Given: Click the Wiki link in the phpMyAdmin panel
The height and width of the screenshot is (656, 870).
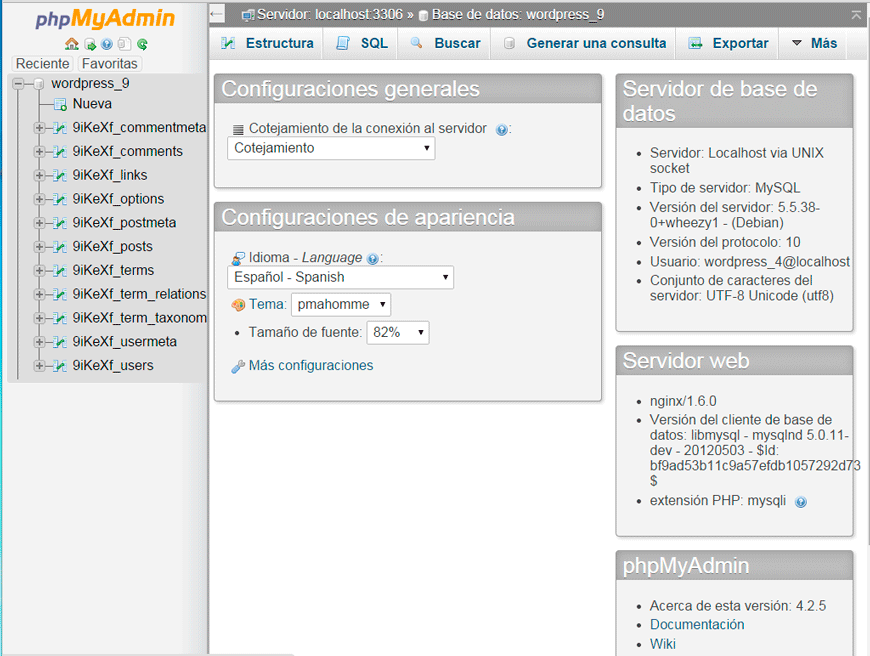Looking at the screenshot, I should pyautogui.click(x=663, y=644).
